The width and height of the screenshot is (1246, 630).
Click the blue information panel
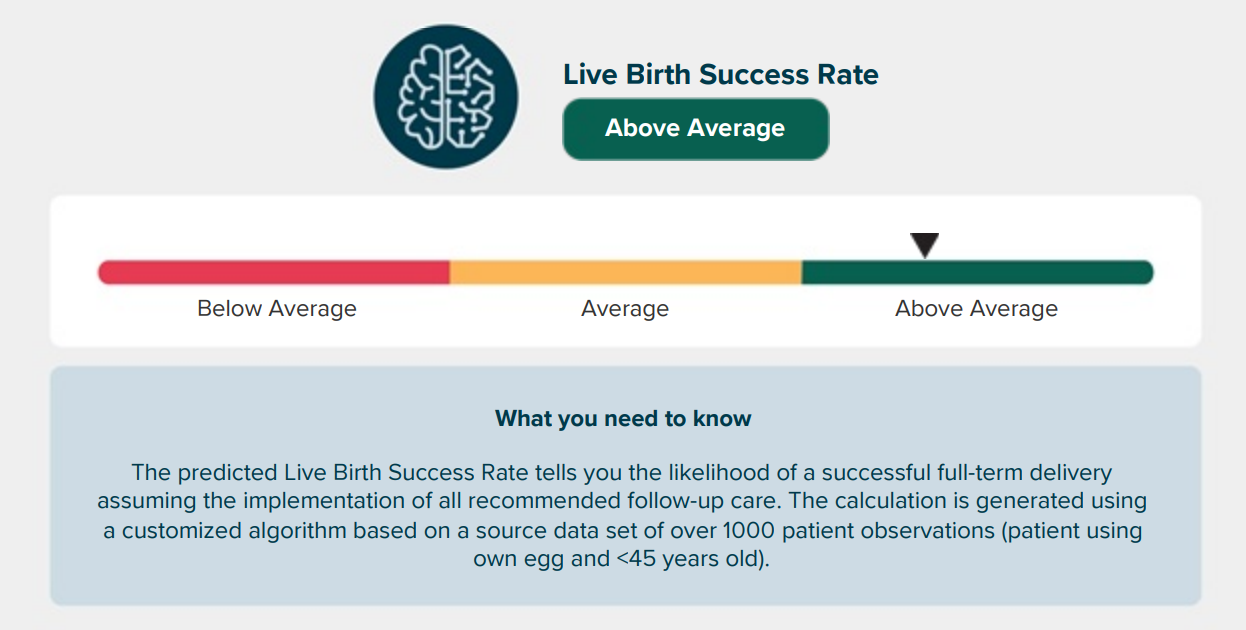[x=626, y=486]
